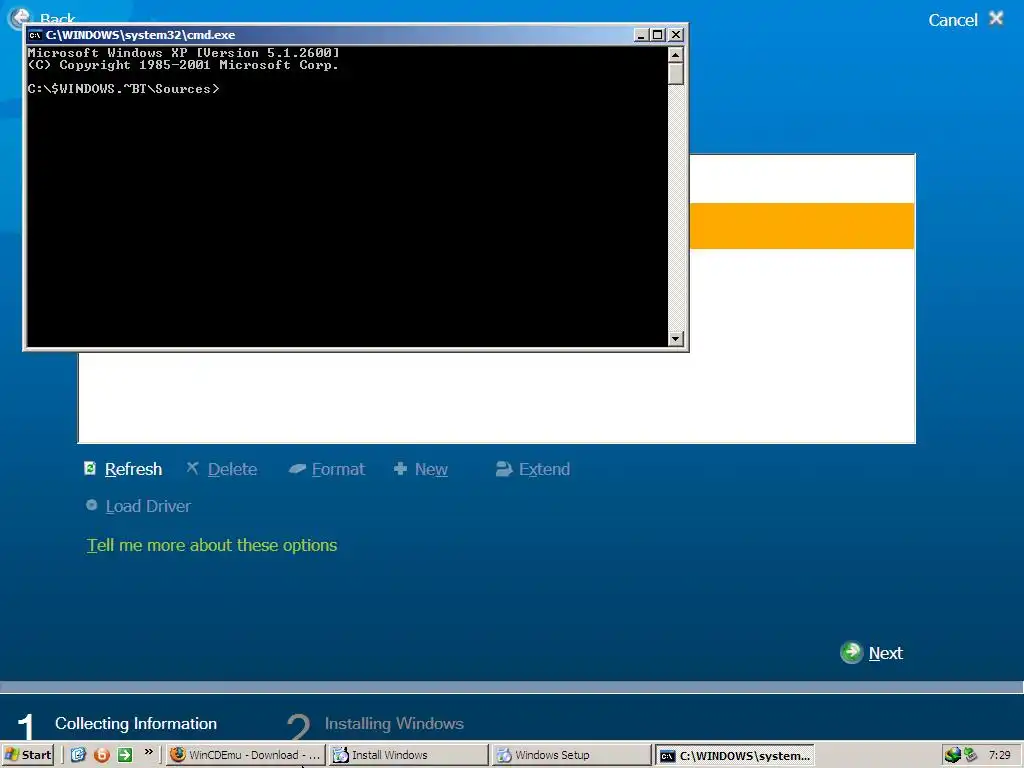Click the Cancel X icon

(x=996, y=18)
